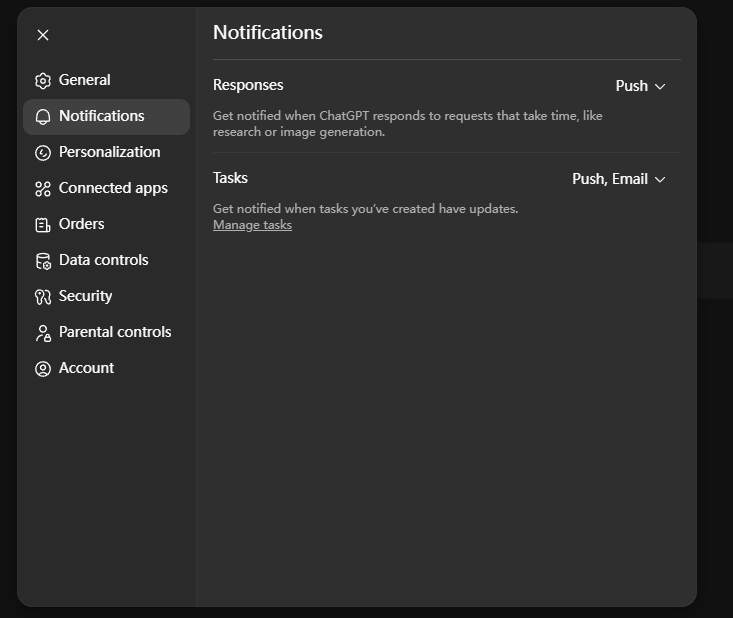Switch to the 'General' settings text label
The image size is (733, 618).
[x=85, y=80]
